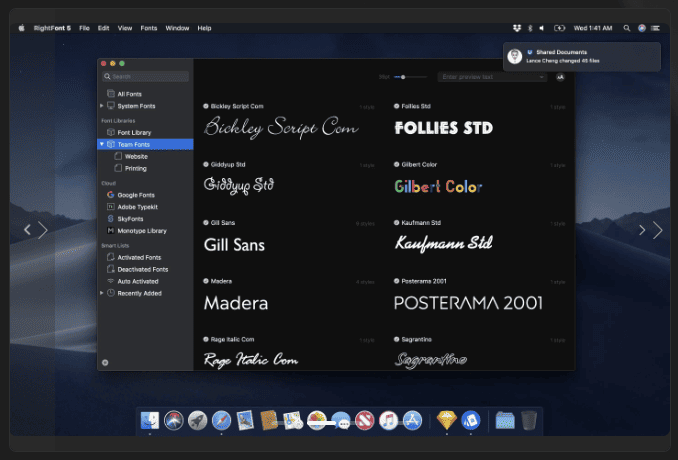
Task: Select the Website font collection
Action: (136, 156)
